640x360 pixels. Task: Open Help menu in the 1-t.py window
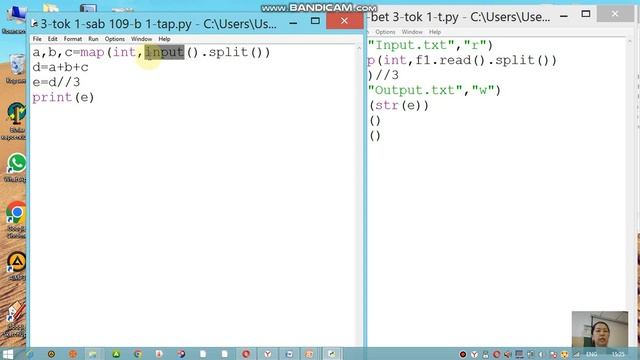(435, 32)
